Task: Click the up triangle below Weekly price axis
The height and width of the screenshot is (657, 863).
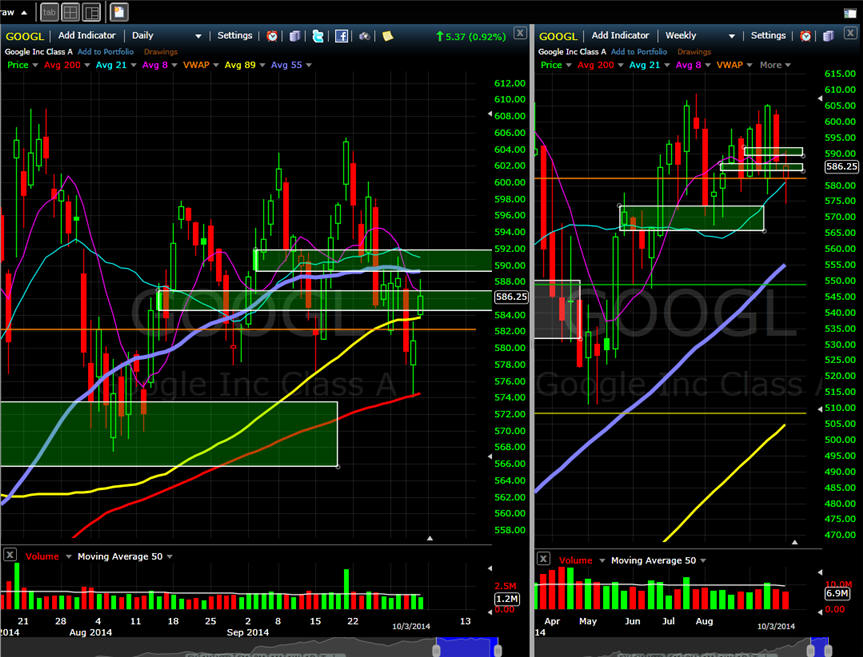Action: pos(795,542)
